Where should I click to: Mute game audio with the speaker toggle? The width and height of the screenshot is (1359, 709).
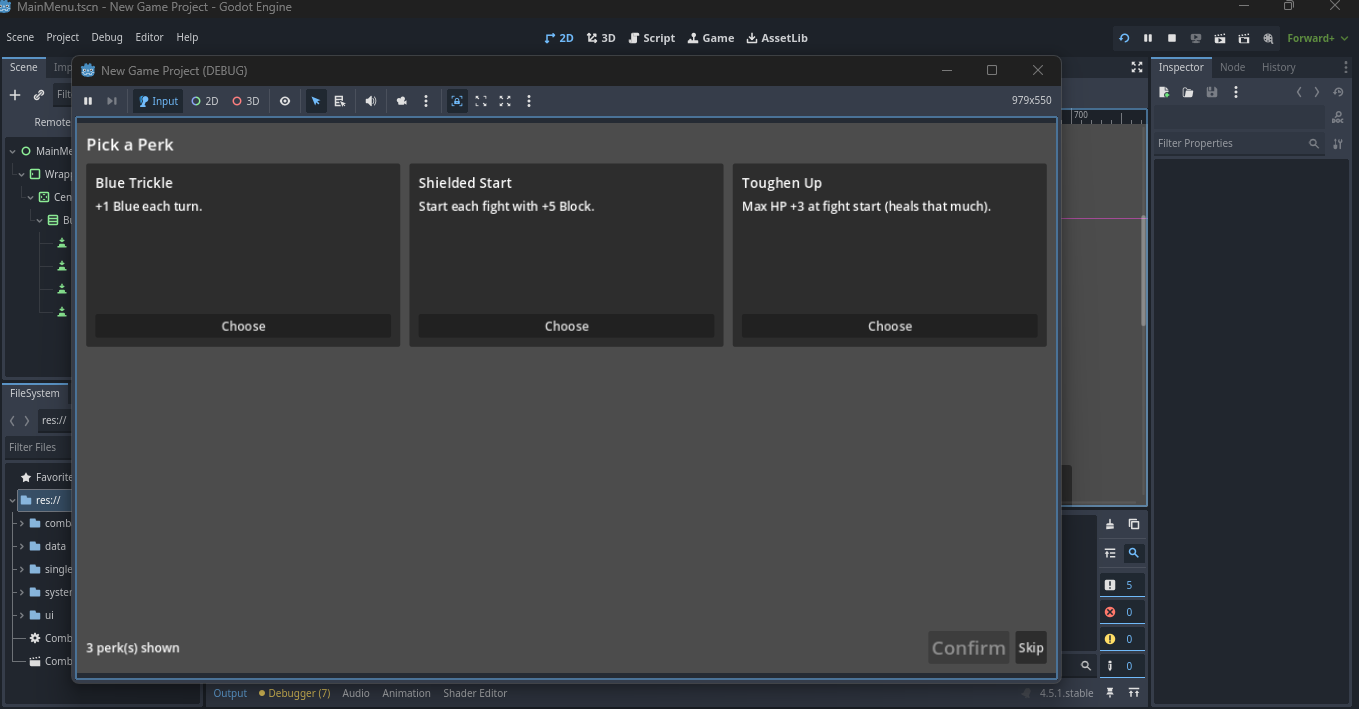(x=371, y=101)
